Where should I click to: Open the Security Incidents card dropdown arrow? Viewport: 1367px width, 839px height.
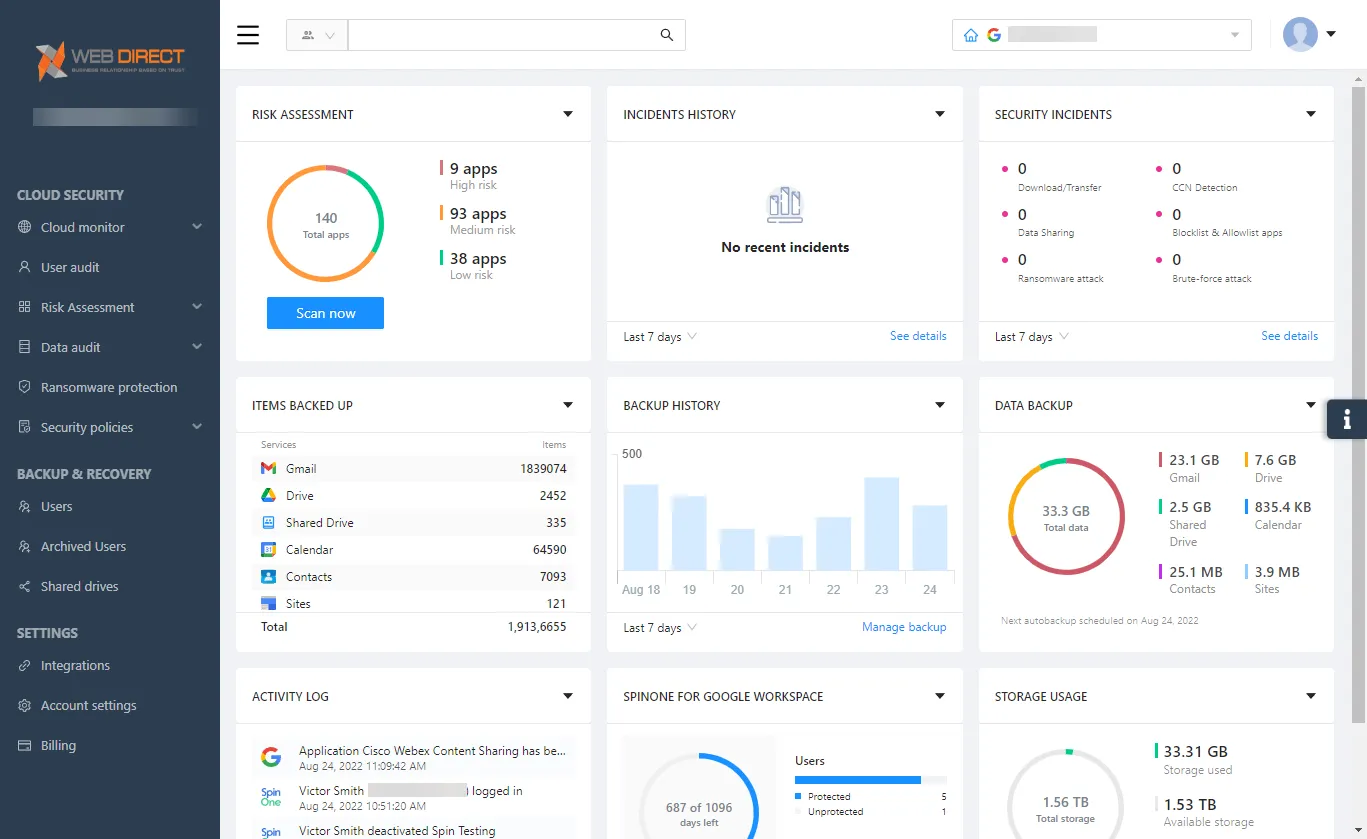click(1311, 114)
